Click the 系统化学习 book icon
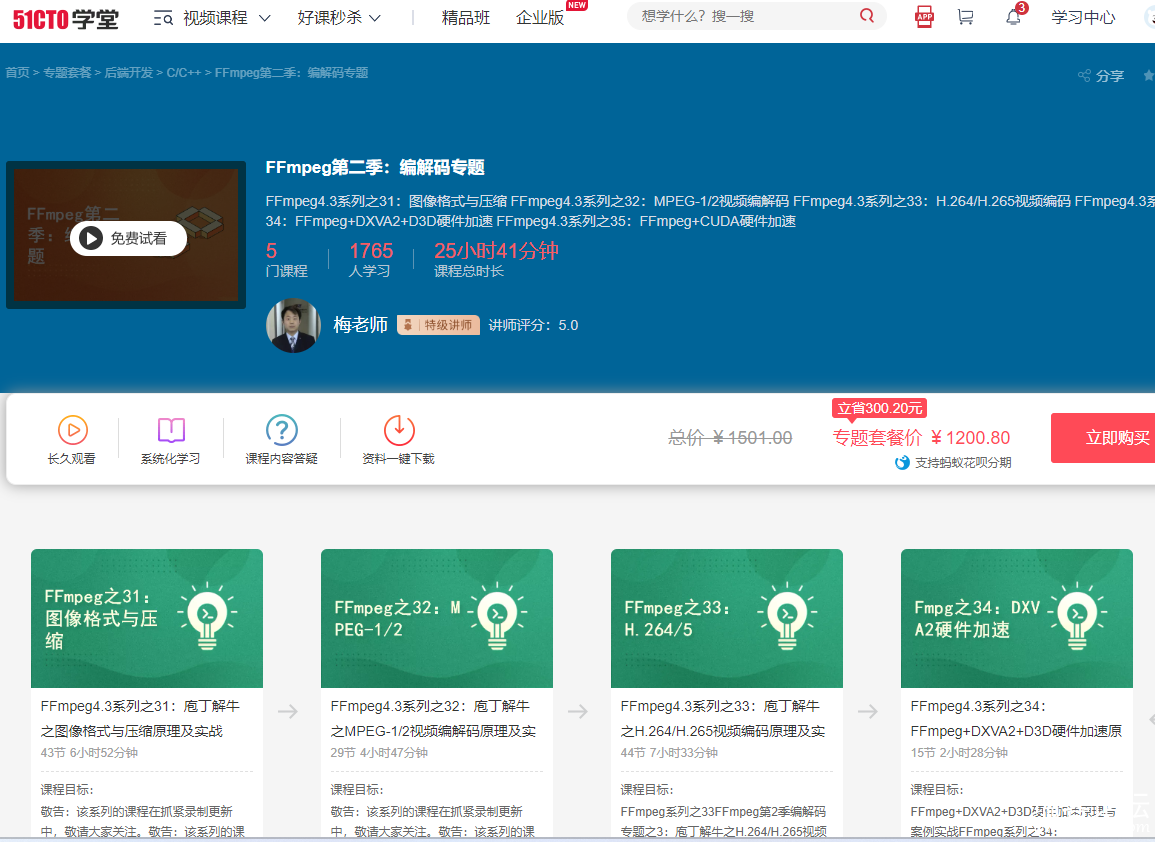 [171, 430]
